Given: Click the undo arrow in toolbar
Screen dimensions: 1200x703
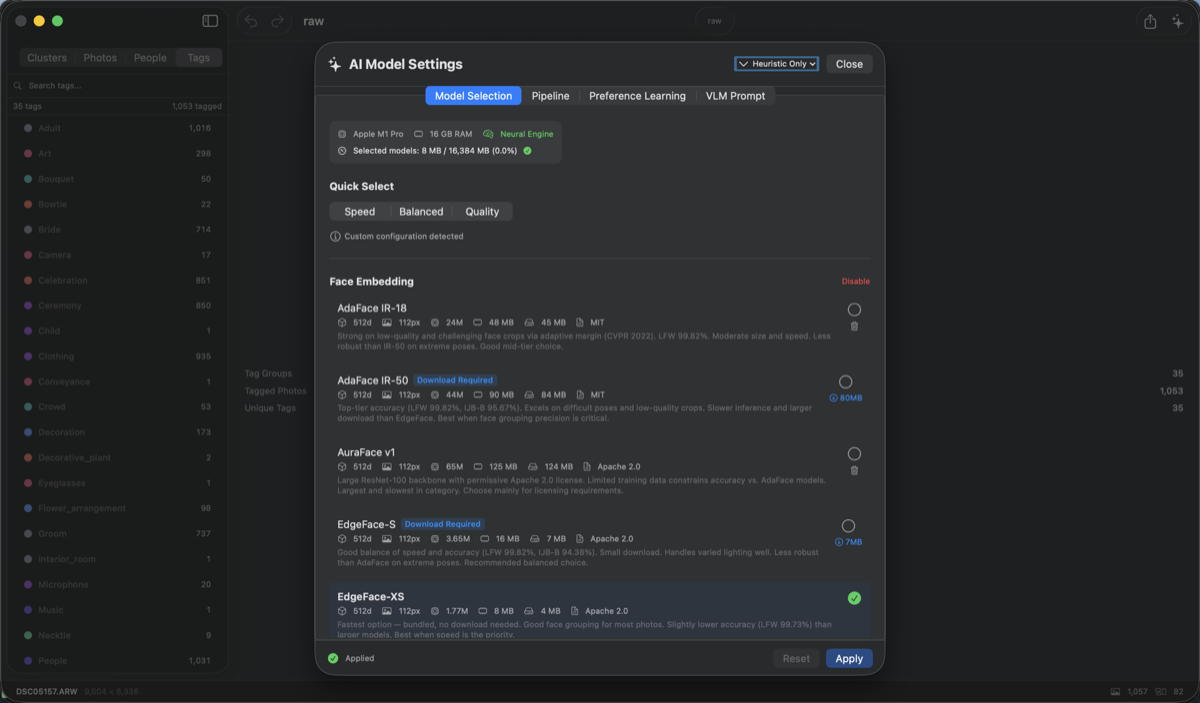Looking at the screenshot, I should coord(251,21).
